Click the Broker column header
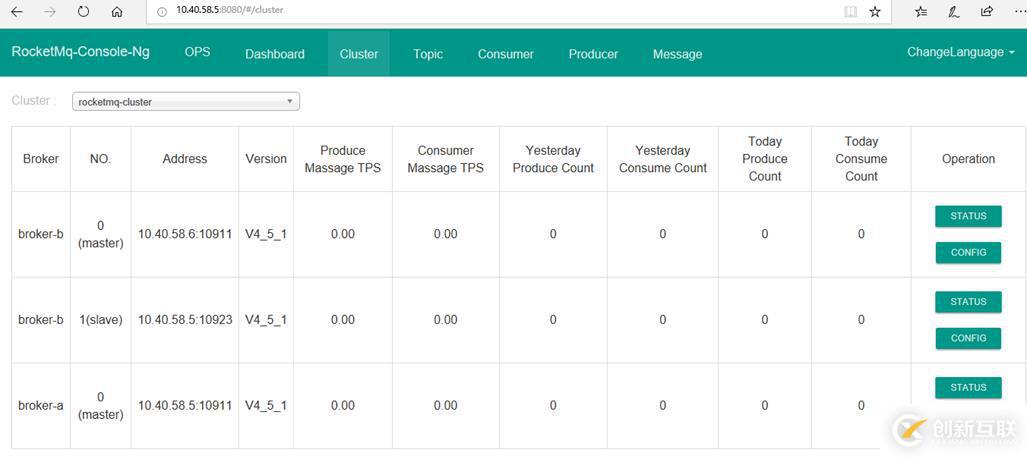The image size is (1027, 459). point(41,159)
